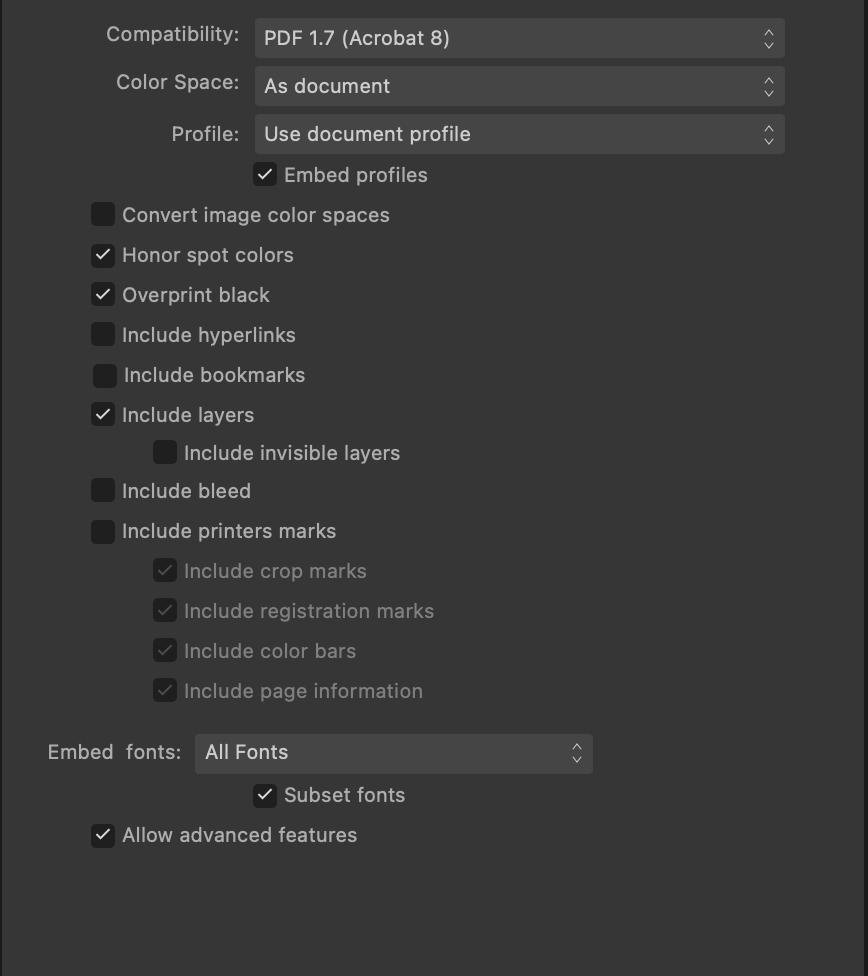Viewport: 868px width, 976px height.
Task: Toggle Include page information checkbox
Action: (x=165, y=690)
